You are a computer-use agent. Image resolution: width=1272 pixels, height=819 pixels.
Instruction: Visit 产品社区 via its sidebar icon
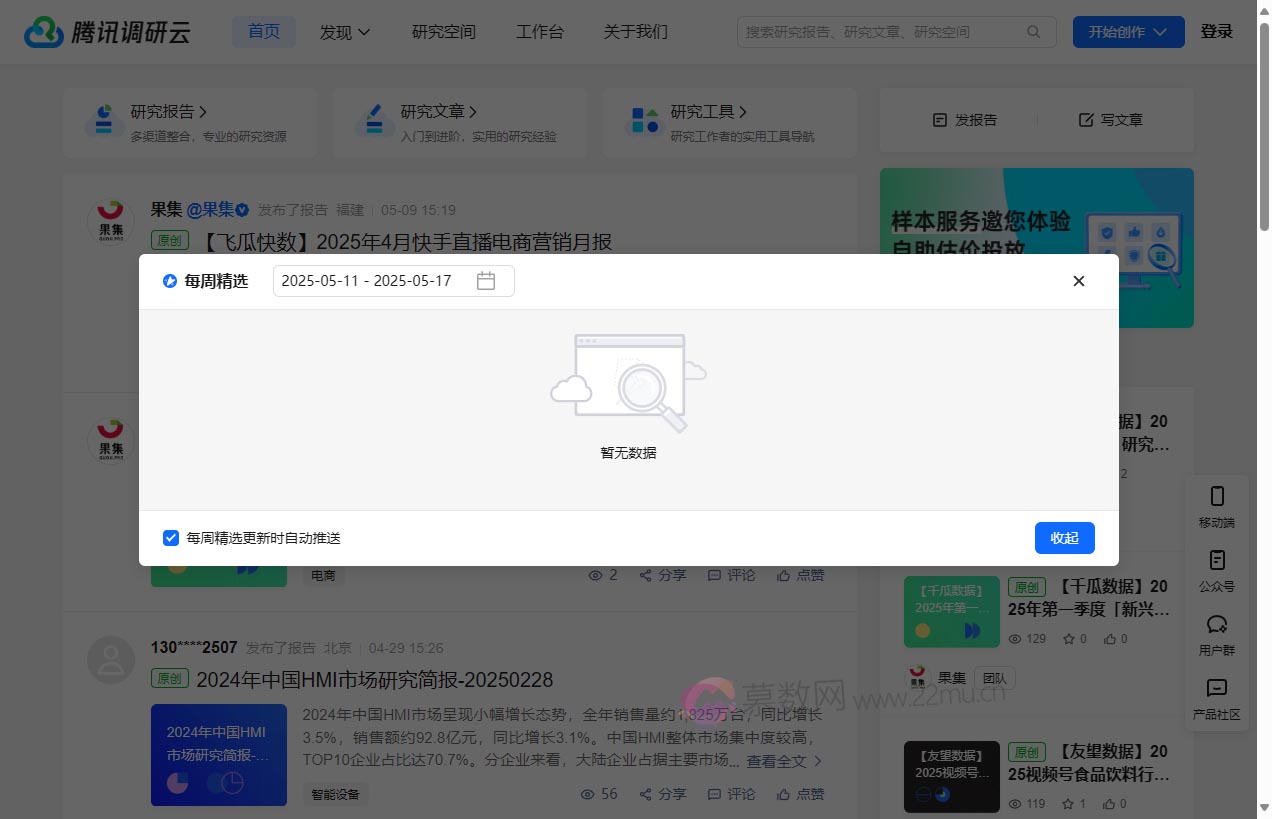[1216, 688]
